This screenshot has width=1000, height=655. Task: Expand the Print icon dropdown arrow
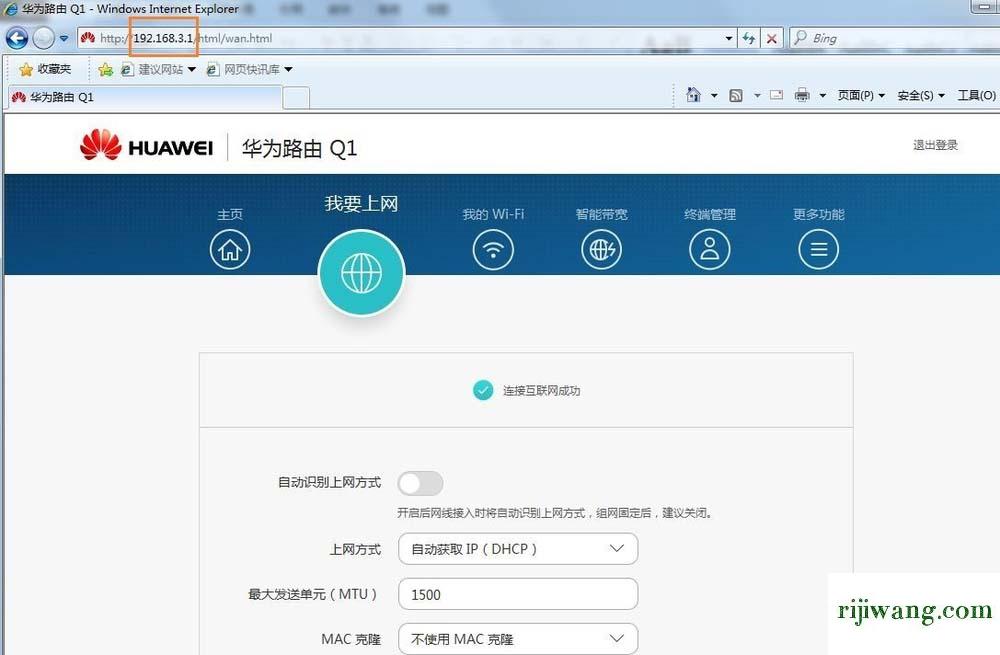823,96
